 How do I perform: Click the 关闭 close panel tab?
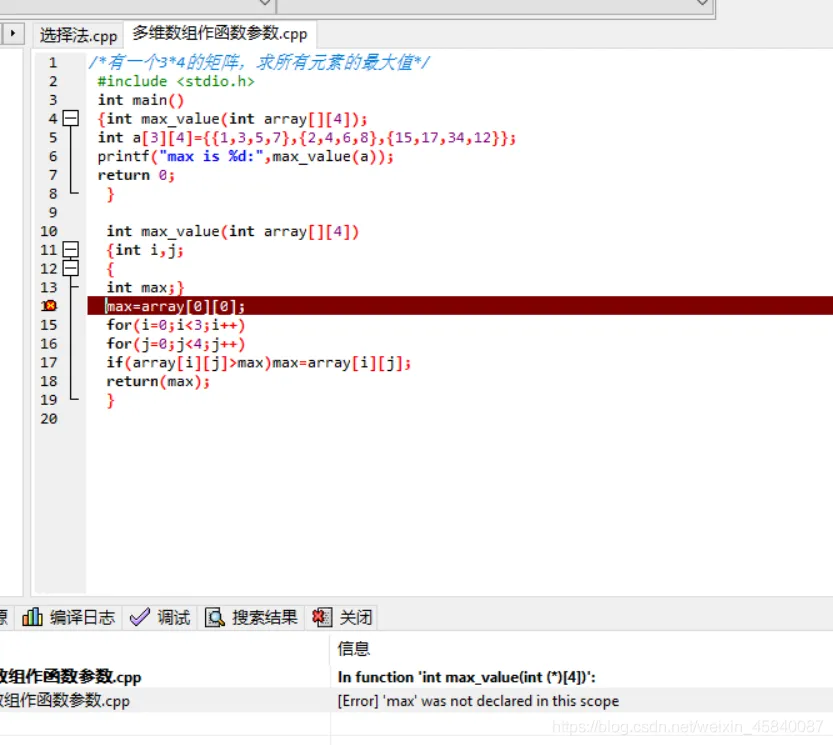point(342,617)
